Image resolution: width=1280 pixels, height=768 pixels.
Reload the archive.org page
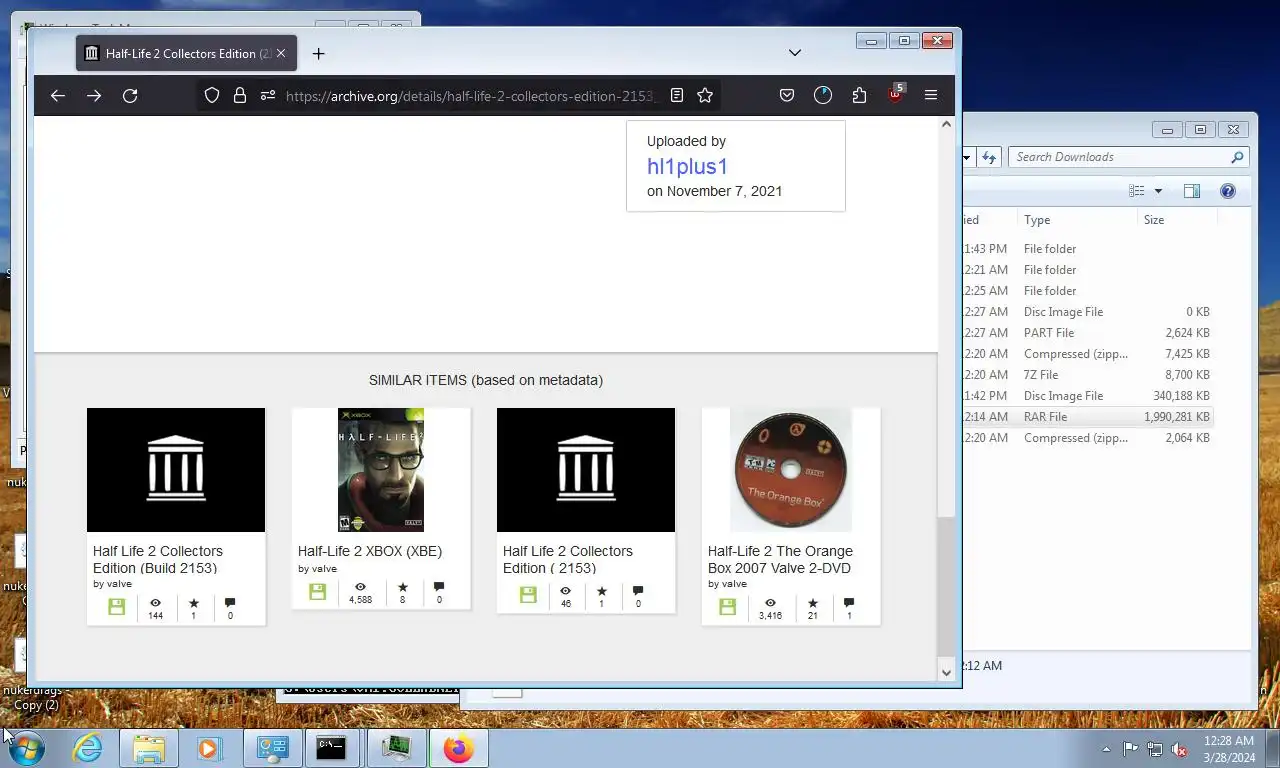click(130, 95)
